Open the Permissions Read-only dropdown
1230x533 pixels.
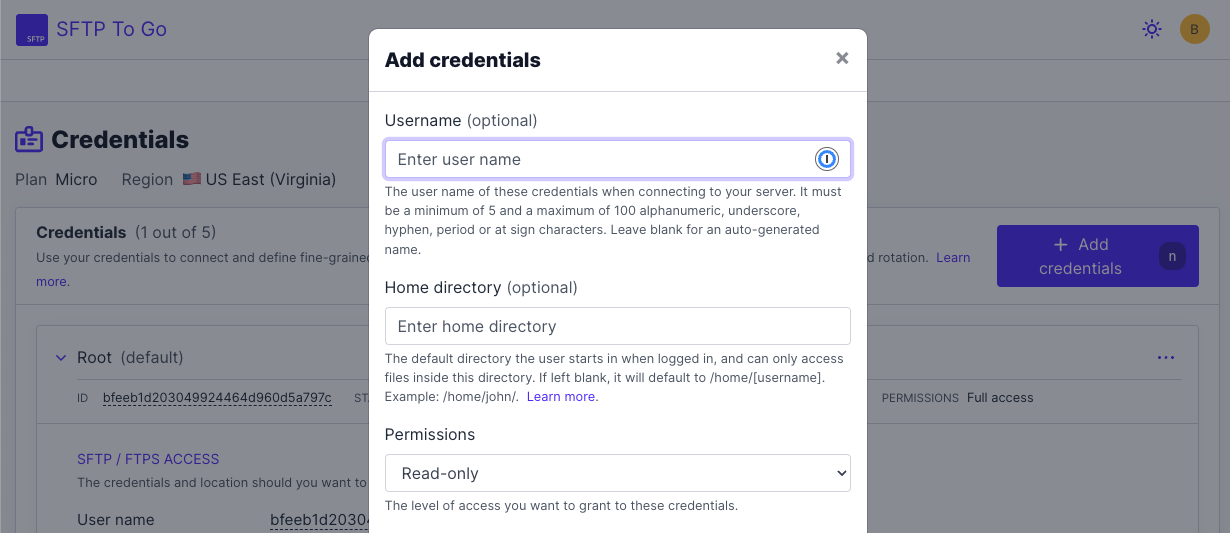tap(618, 473)
